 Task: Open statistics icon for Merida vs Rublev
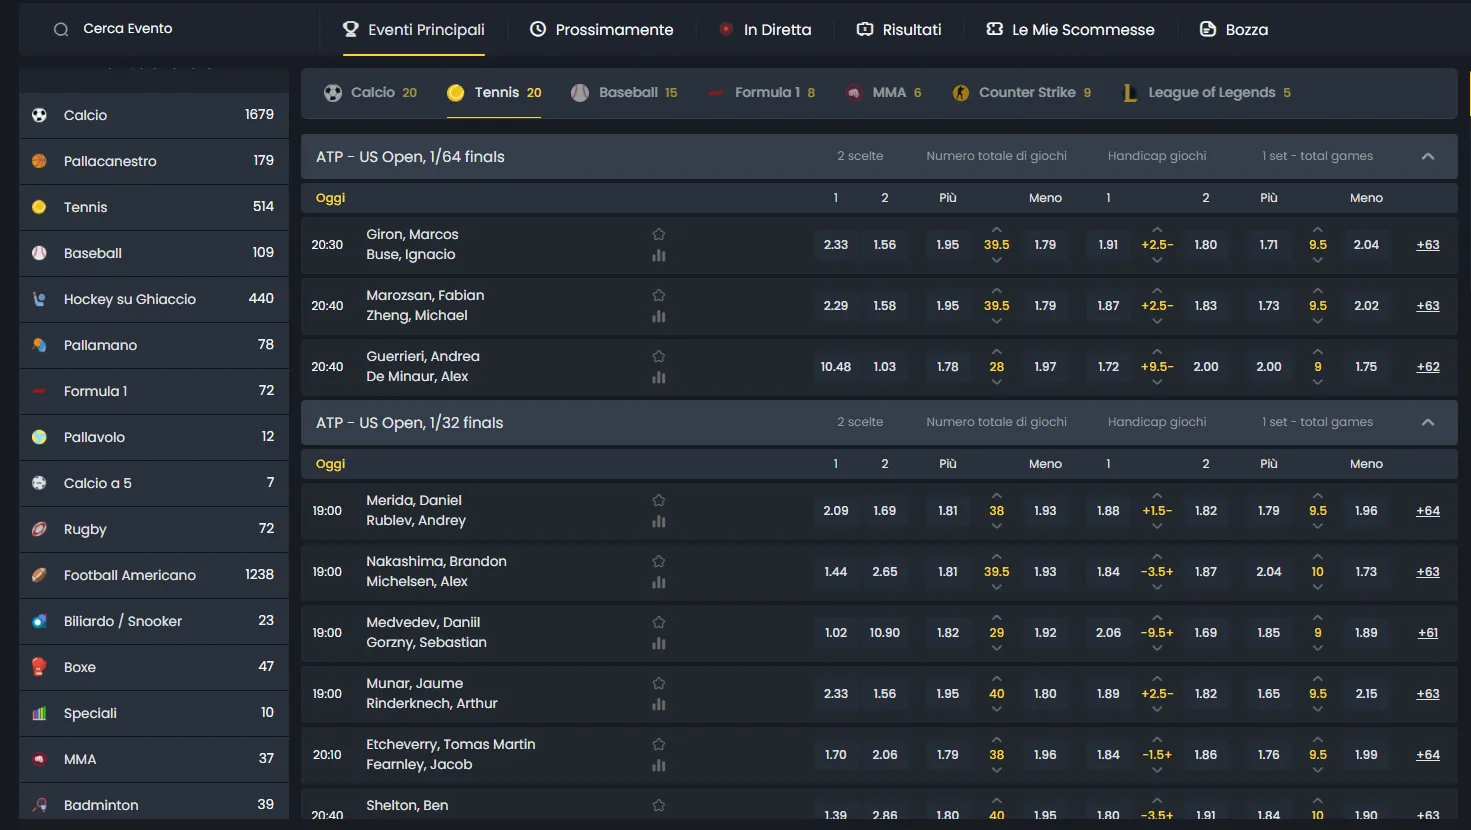click(x=658, y=522)
